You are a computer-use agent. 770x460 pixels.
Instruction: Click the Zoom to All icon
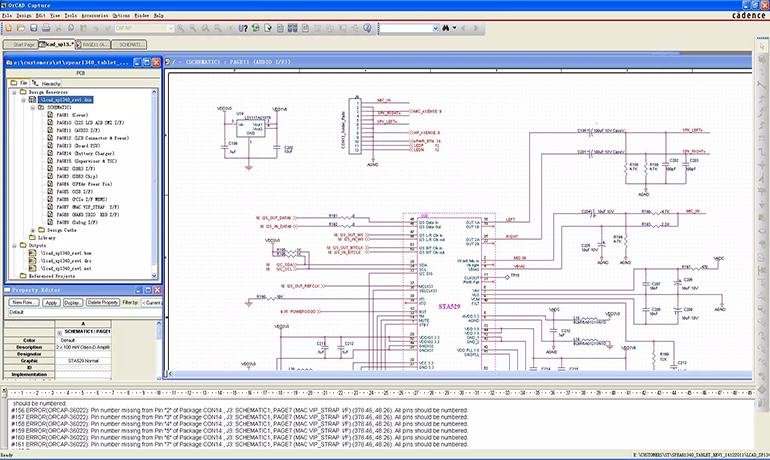(x=218, y=28)
